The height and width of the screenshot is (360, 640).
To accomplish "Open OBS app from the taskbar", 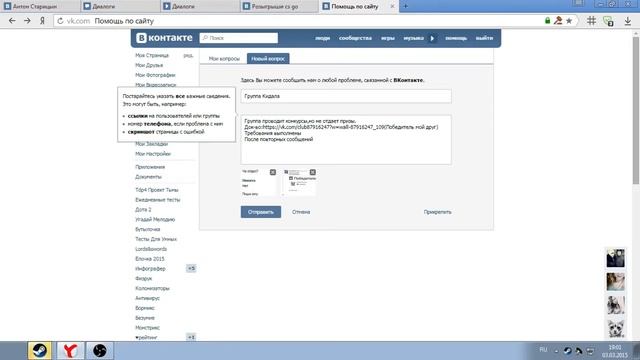I will (100, 351).
